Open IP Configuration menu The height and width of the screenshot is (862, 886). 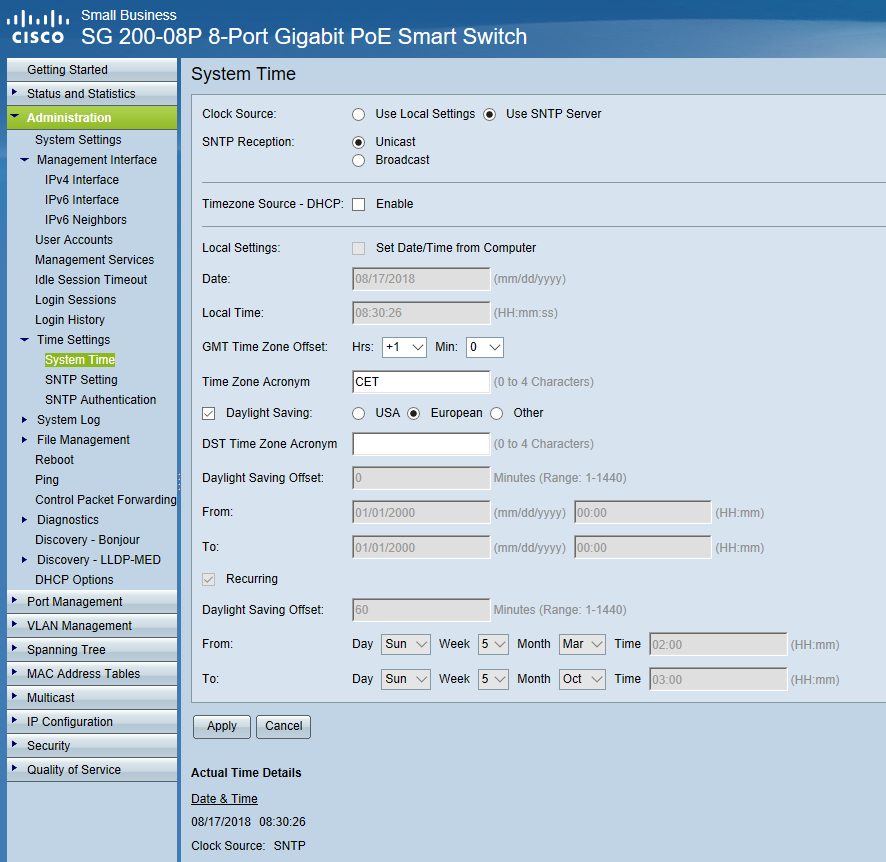(92, 722)
